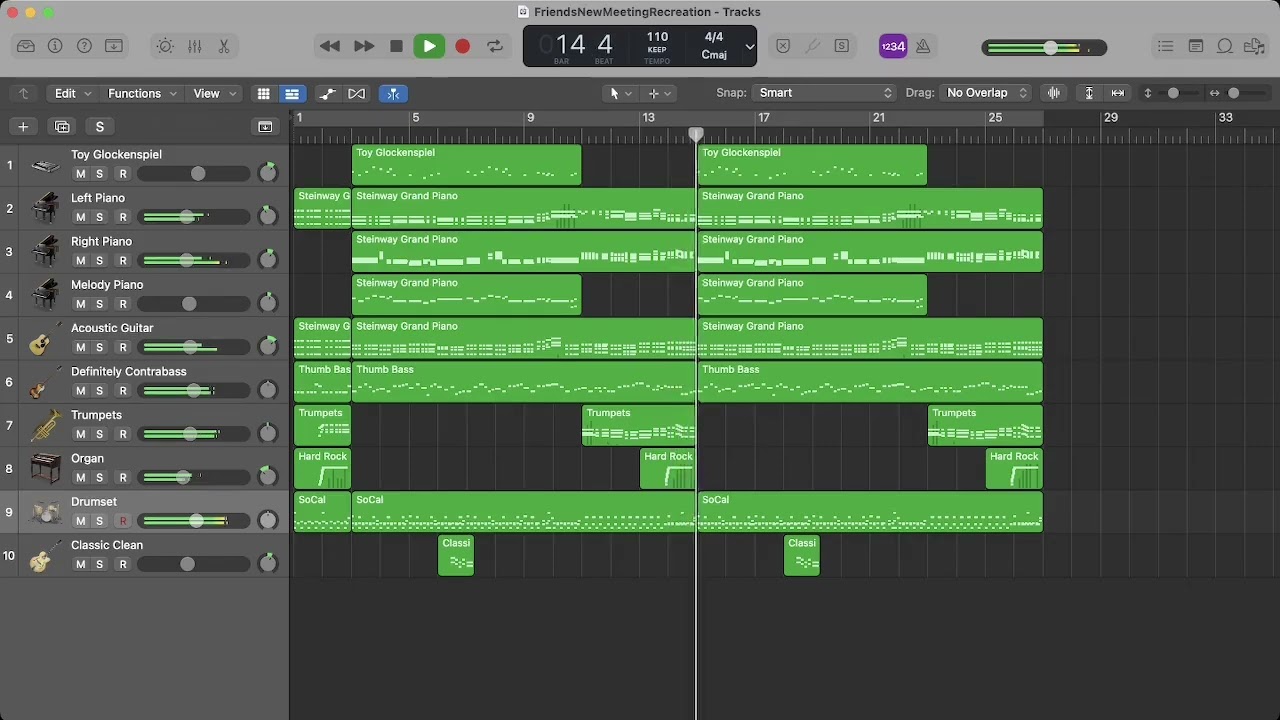Open the Left-click pointer tool menu
The width and height of the screenshot is (1280, 720).
[x=621, y=93]
